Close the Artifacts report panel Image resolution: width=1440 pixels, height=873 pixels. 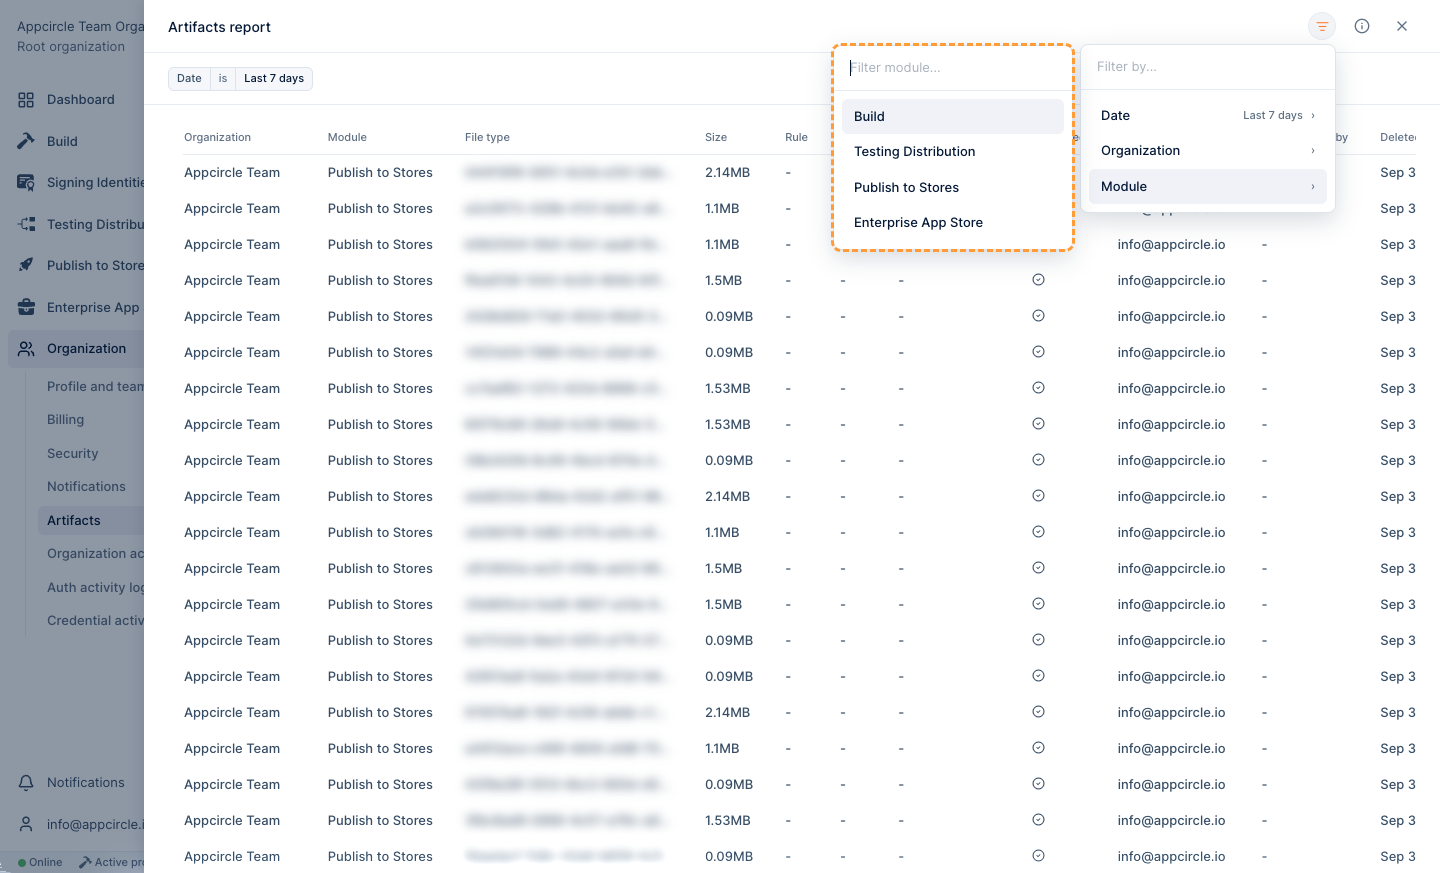[1402, 26]
